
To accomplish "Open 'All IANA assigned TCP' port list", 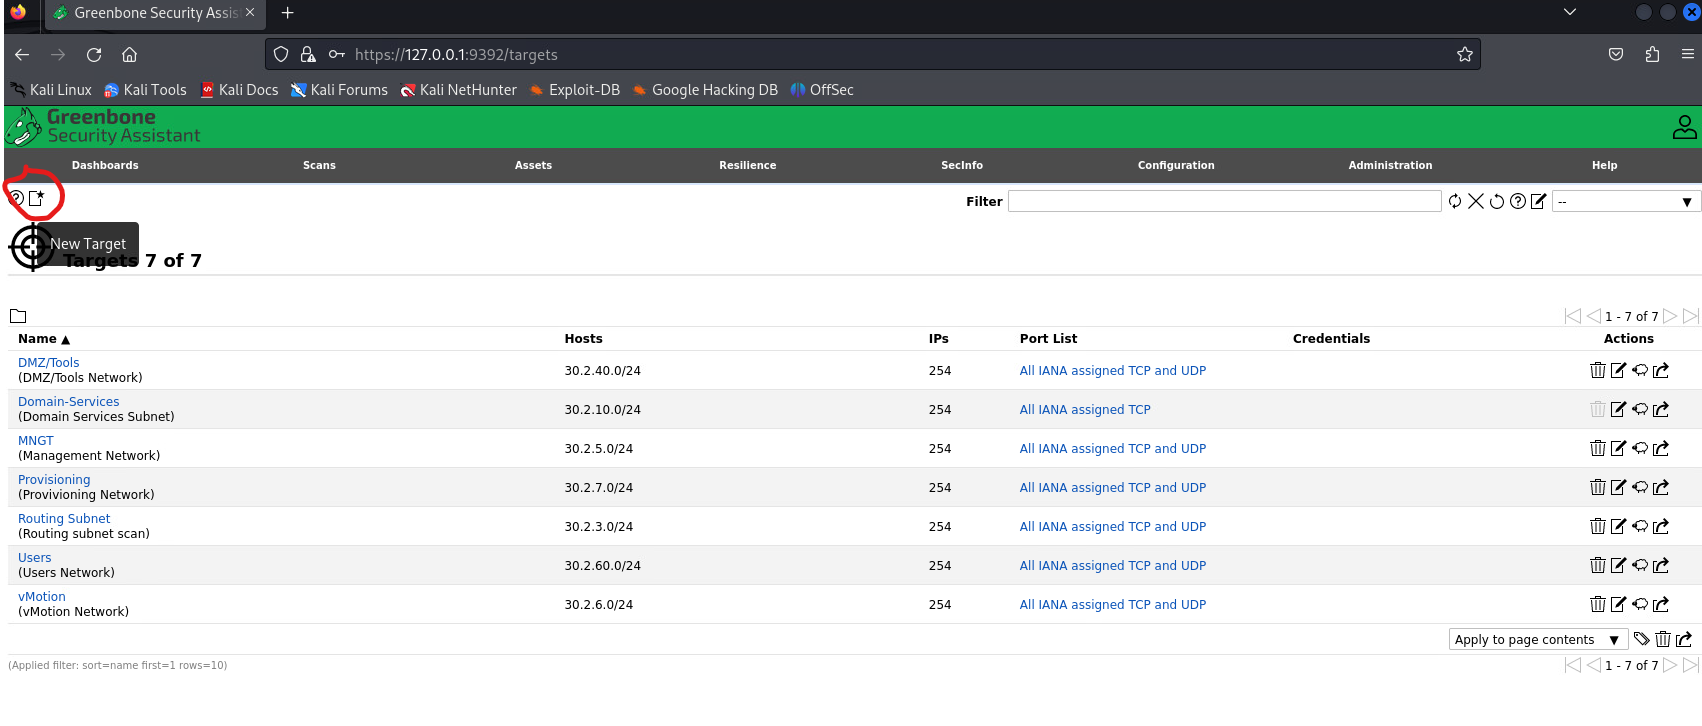I will (1085, 409).
